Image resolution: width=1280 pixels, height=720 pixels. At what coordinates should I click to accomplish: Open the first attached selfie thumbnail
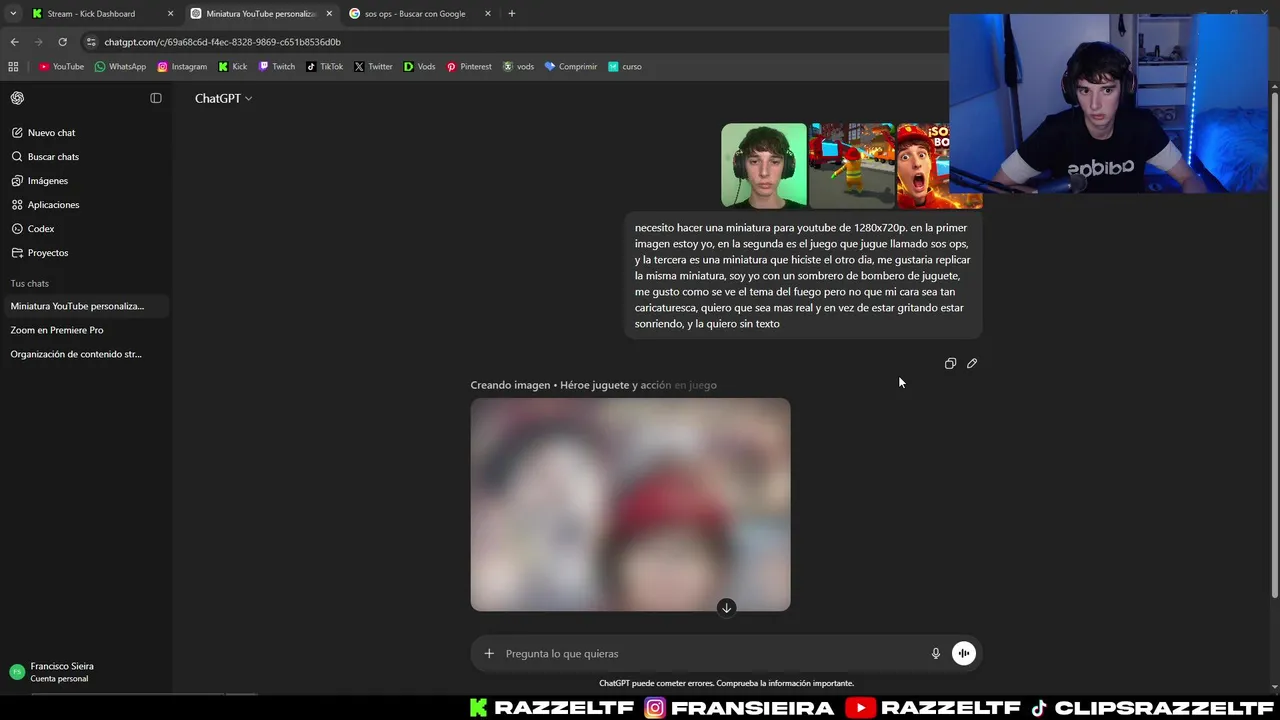point(764,166)
